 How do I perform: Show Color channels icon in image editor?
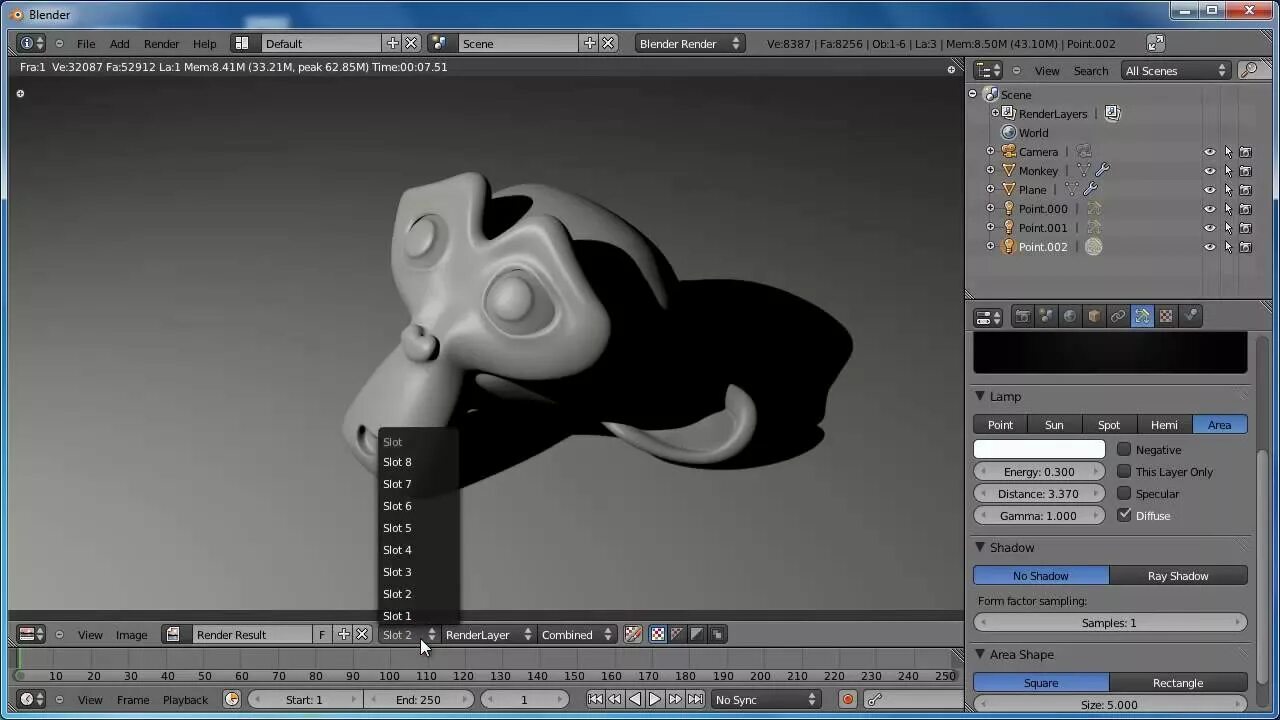pos(657,634)
